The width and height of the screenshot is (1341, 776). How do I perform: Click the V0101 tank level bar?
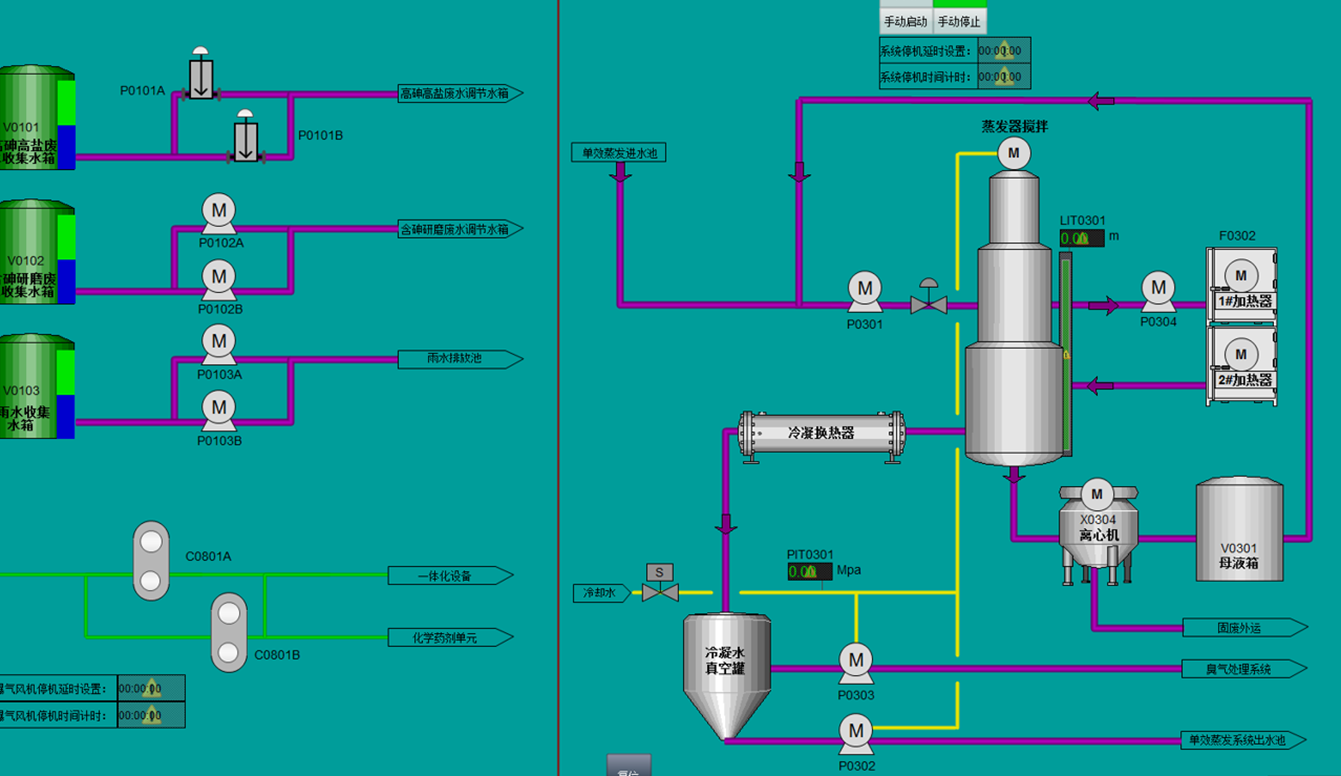[66, 125]
